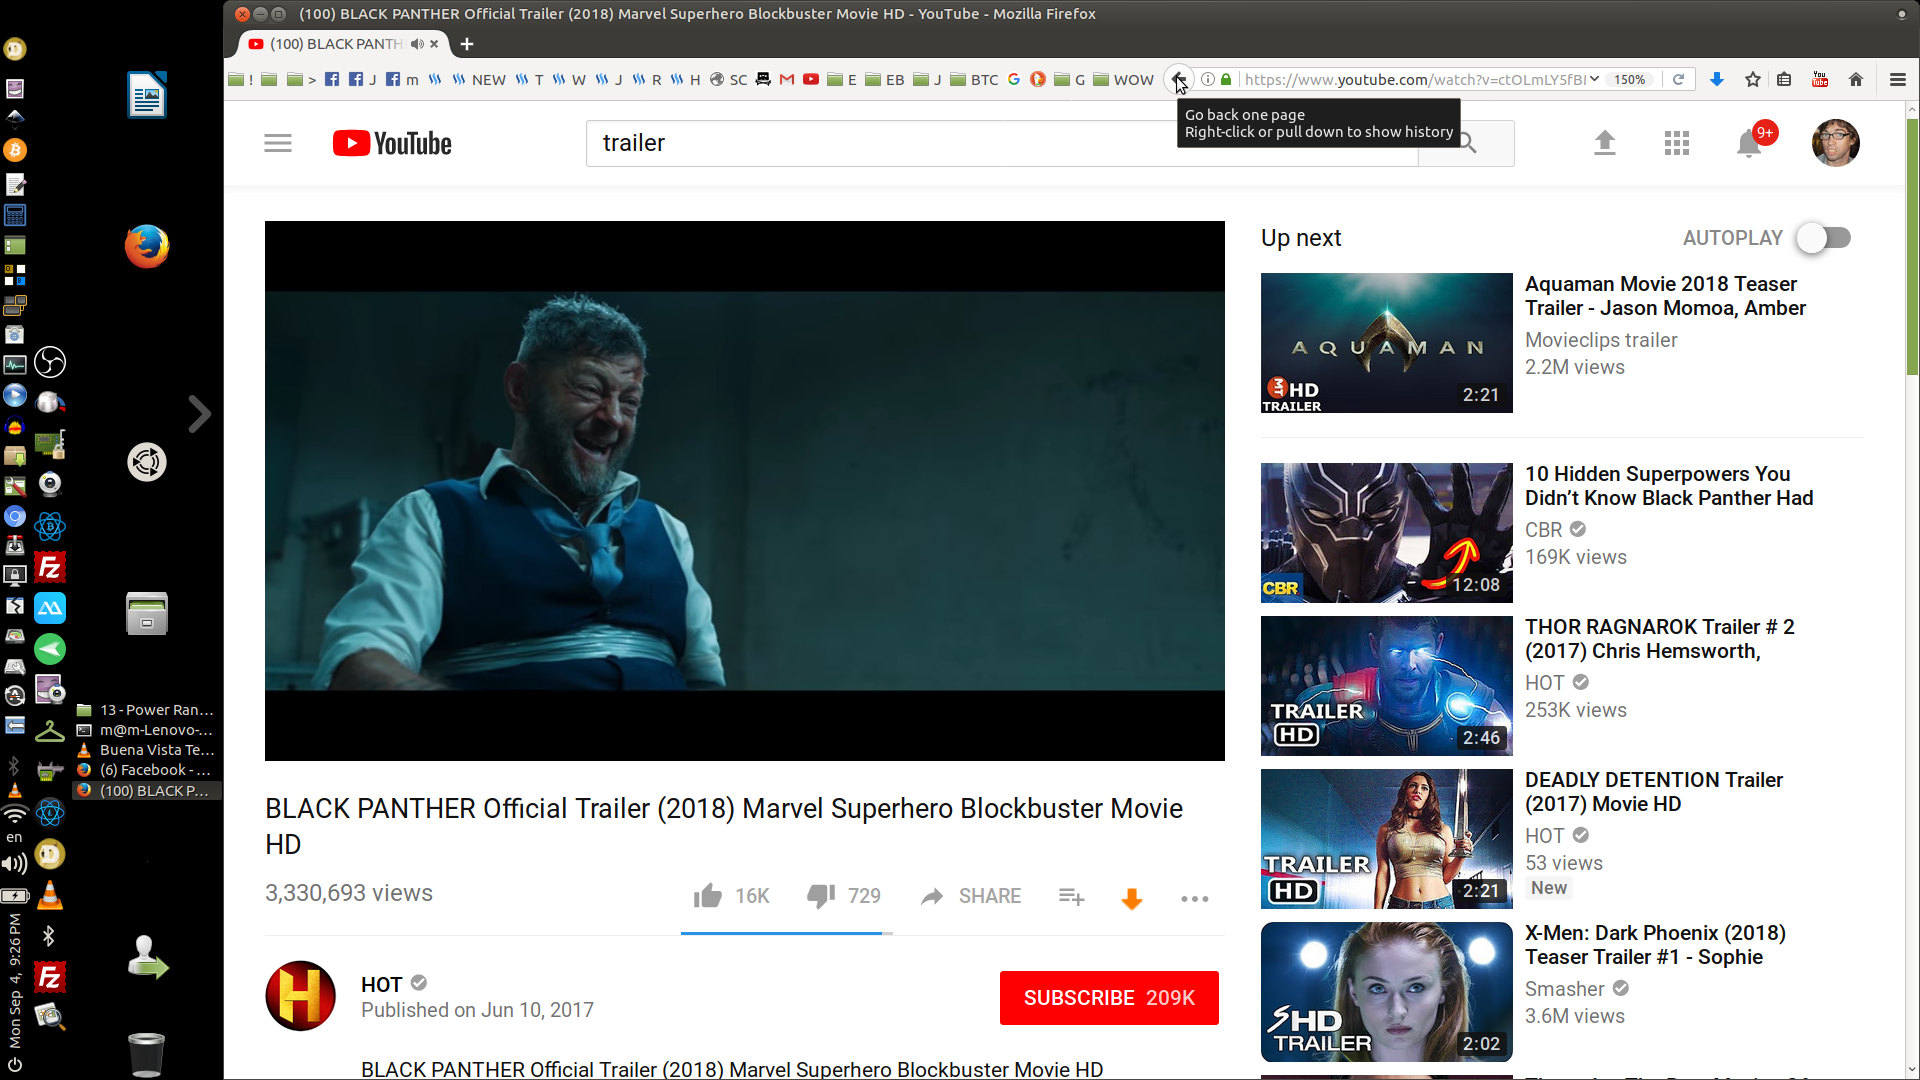Image resolution: width=1920 pixels, height=1080 pixels.
Task: Click the YouTube URL address field
Action: (x=1414, y=80)
